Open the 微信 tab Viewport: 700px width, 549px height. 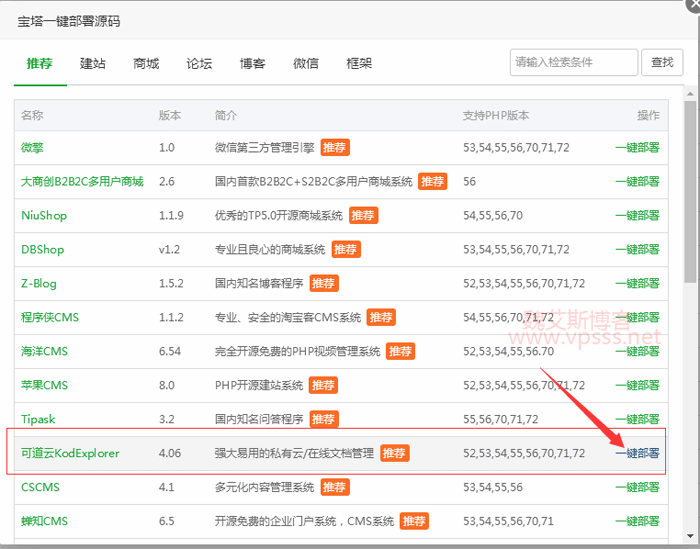point(305,63)
